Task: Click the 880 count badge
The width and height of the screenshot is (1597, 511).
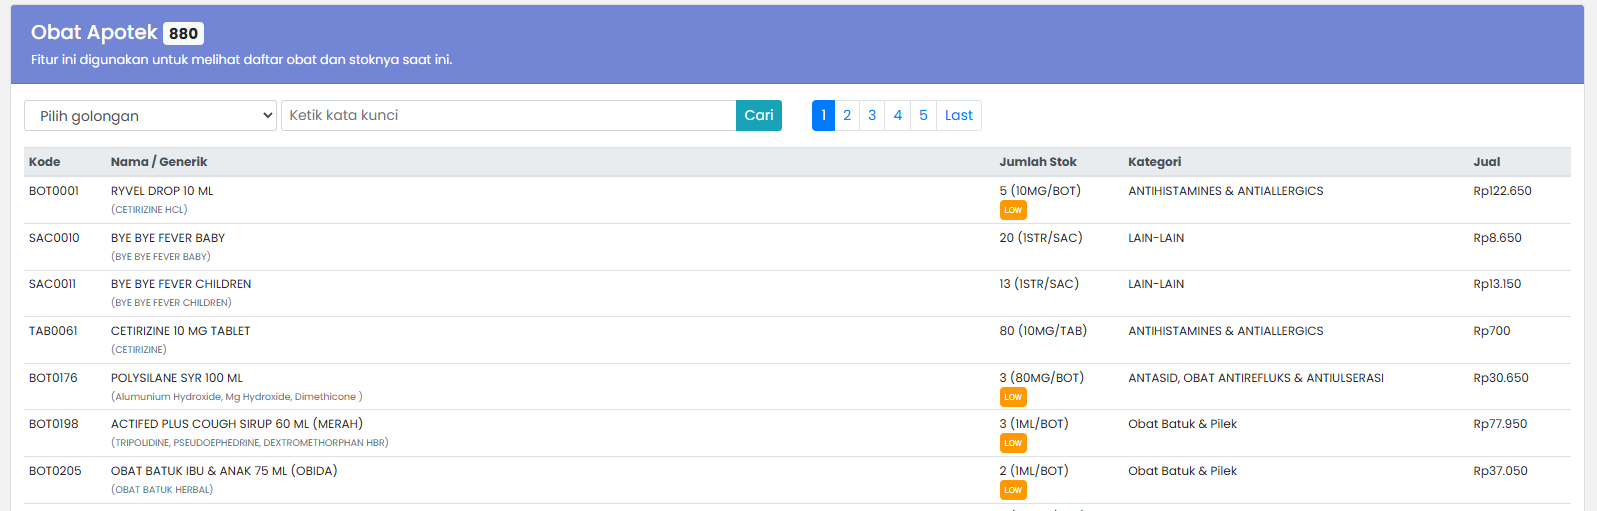Action: click(x=183, y=33)
